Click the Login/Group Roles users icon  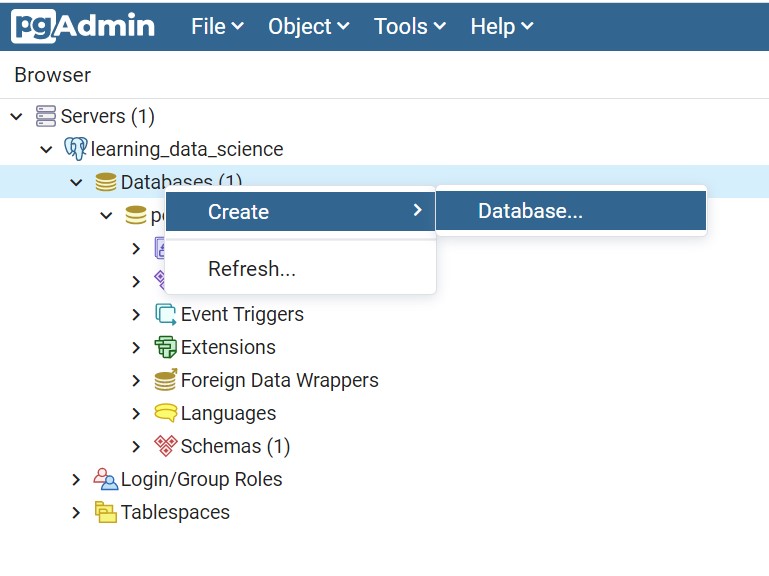tap(106, 479)
